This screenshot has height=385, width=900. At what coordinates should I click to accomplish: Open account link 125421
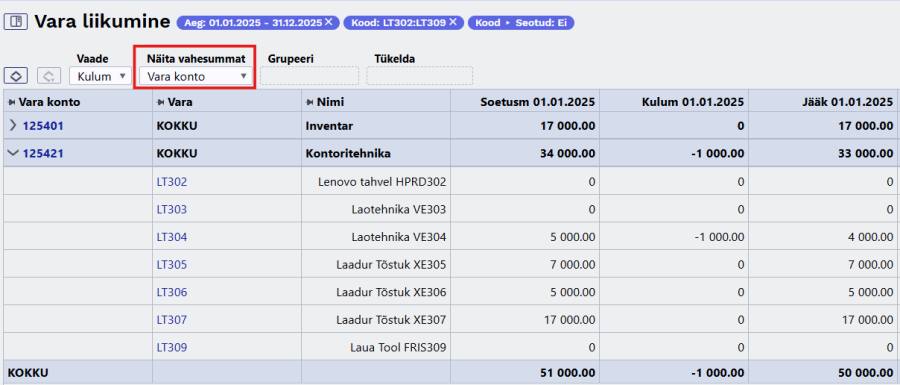point(42,153)
